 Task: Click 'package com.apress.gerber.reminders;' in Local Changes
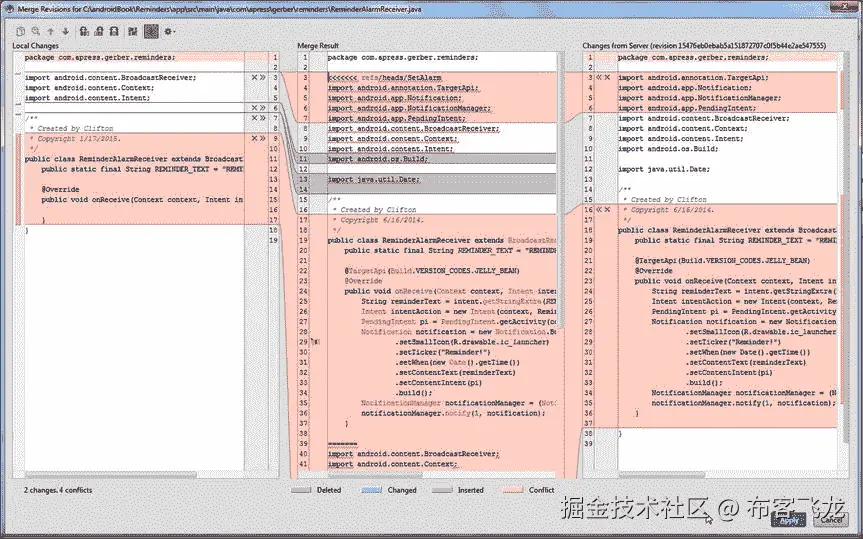[x=100, y=57]
